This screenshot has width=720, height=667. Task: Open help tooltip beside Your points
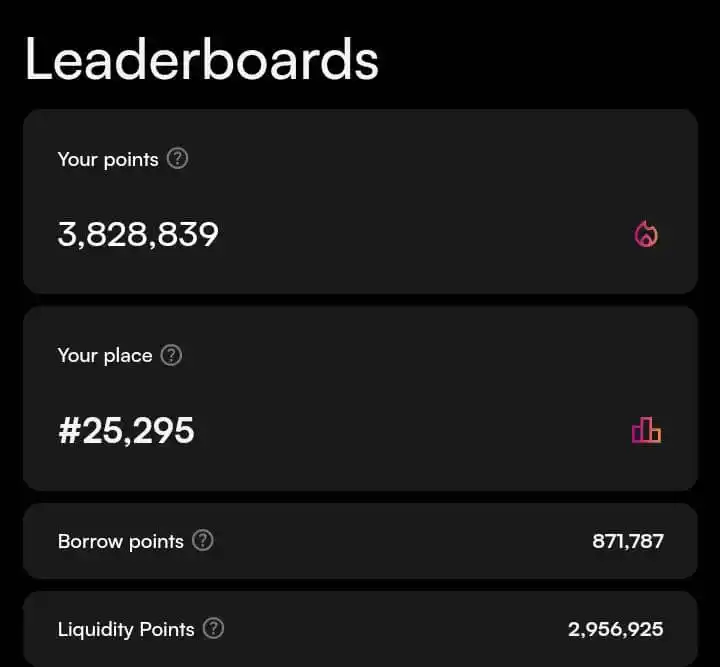pos(177,158)
